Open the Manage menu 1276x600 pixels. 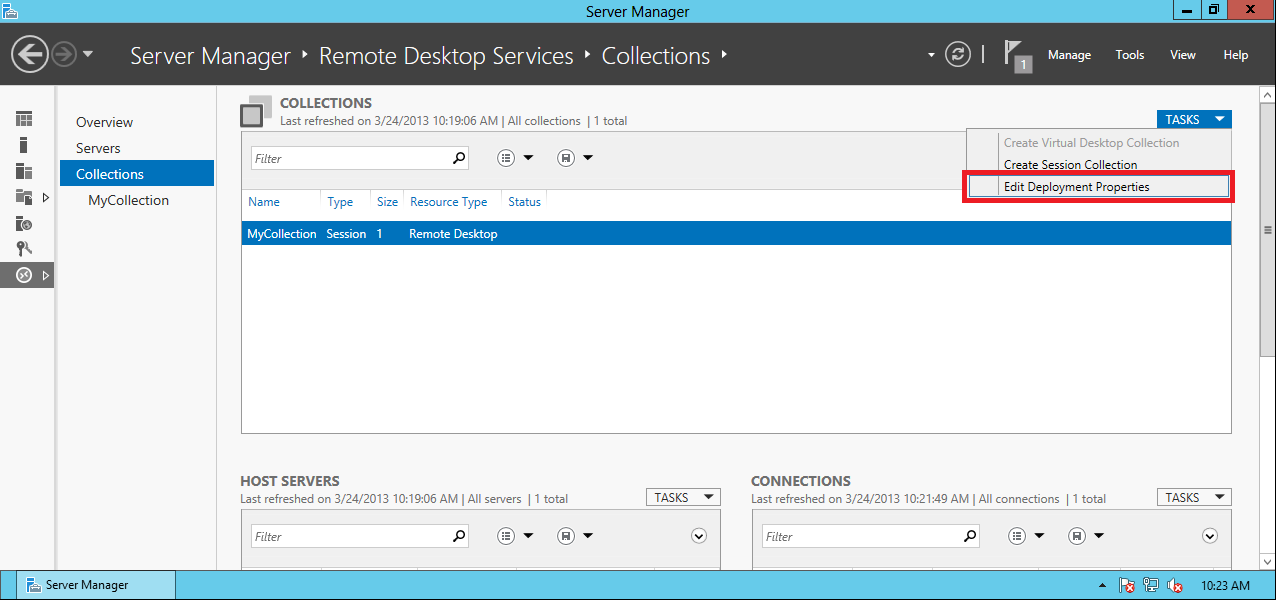pyautogui.click(x=1069, y=55)
